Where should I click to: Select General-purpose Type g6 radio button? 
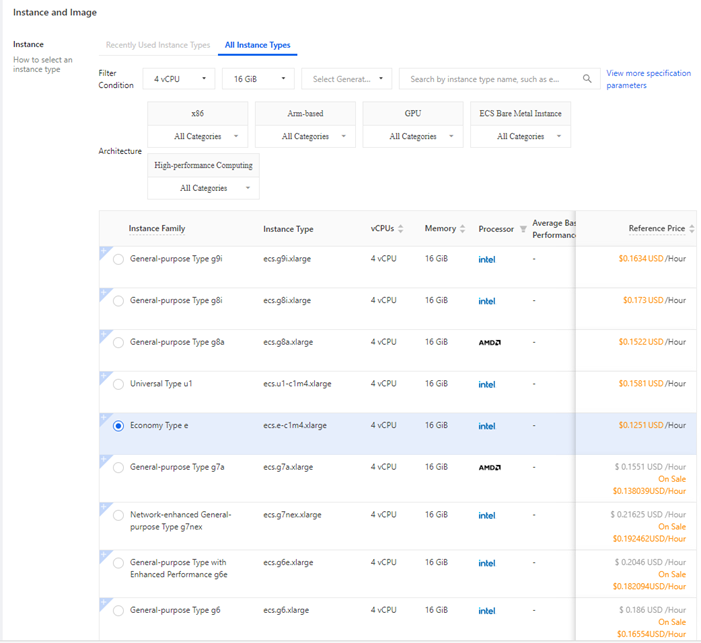118,610
